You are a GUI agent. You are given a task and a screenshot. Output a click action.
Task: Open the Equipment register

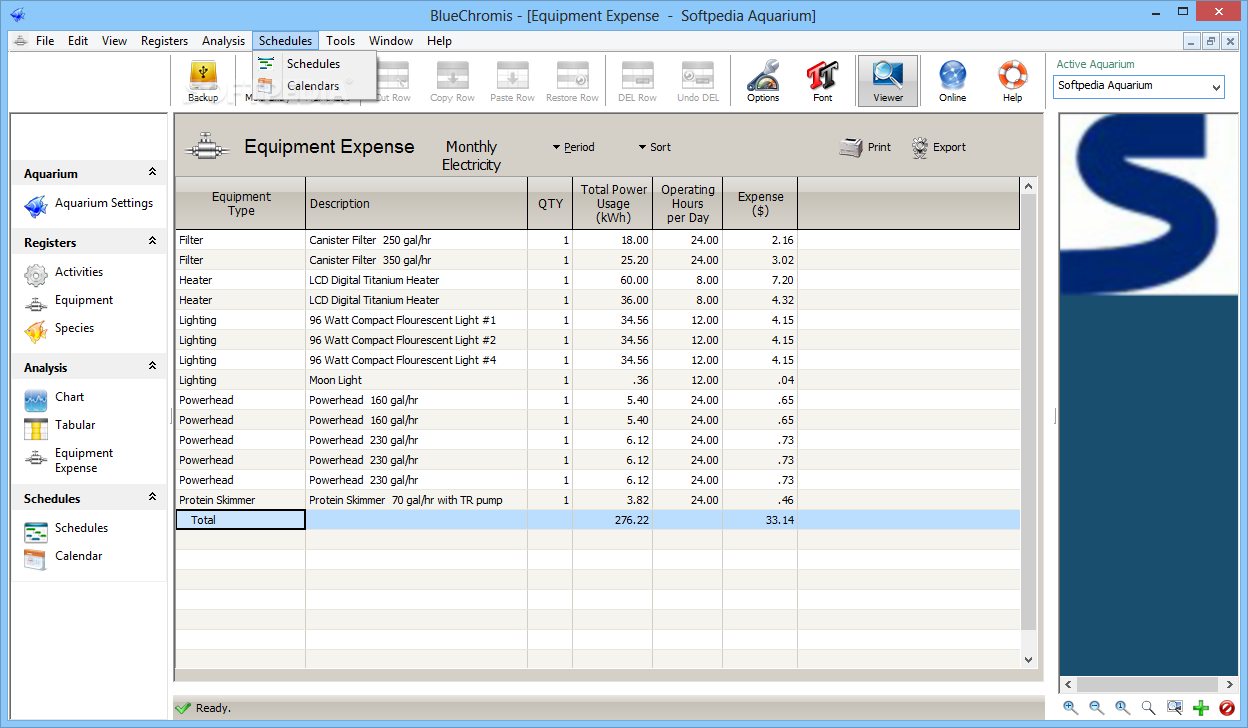(69, 301)
